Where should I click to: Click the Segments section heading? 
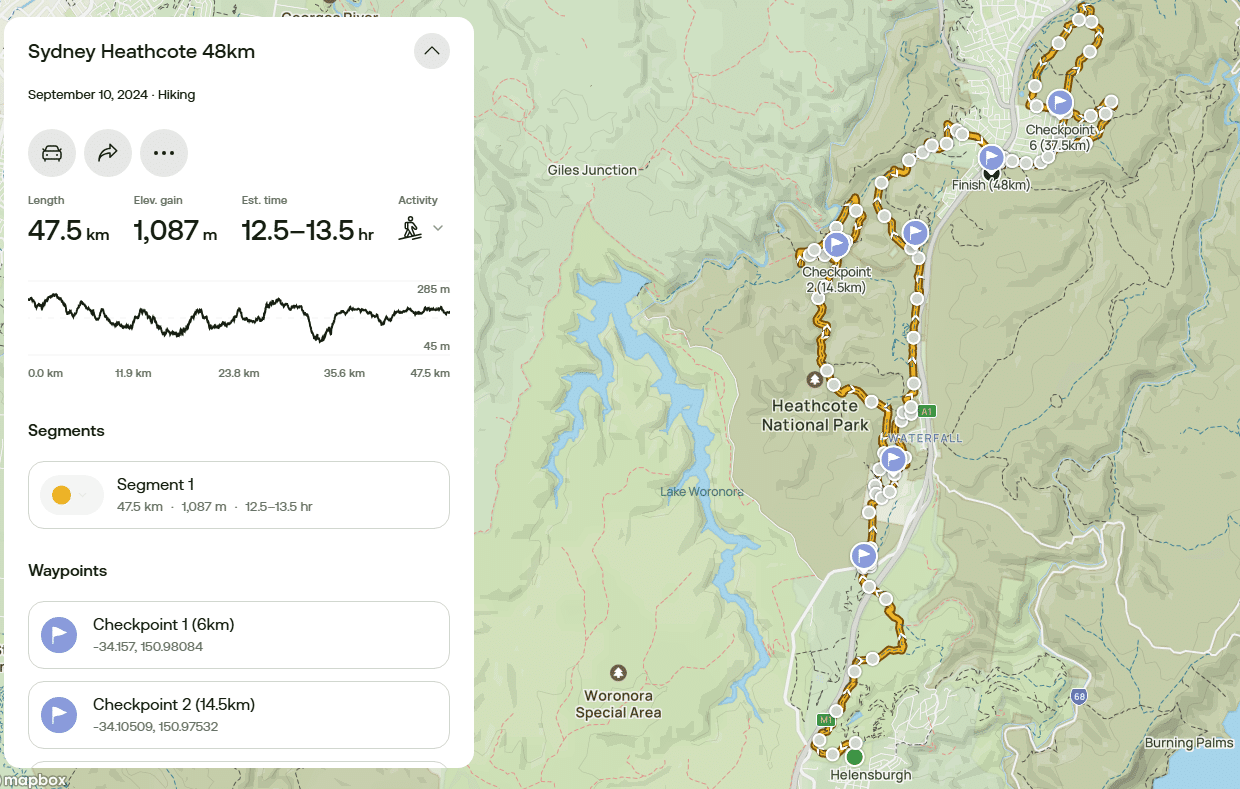click(x=66, y=431)
